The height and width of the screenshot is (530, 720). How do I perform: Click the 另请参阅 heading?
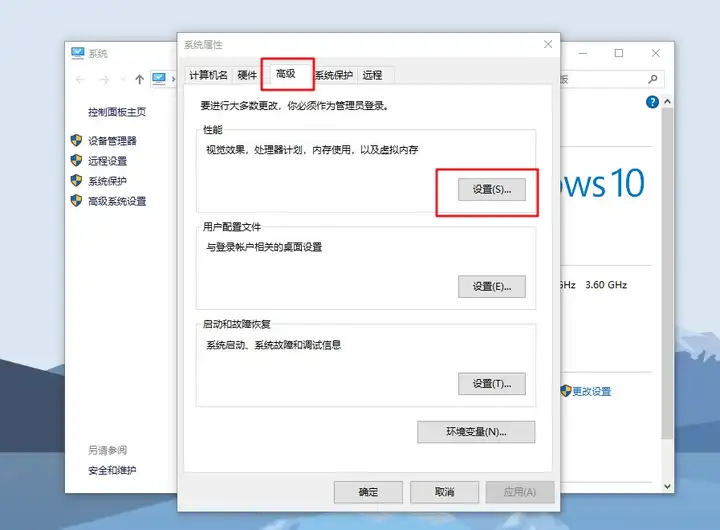pyautogui.click(x=107, y=450)
